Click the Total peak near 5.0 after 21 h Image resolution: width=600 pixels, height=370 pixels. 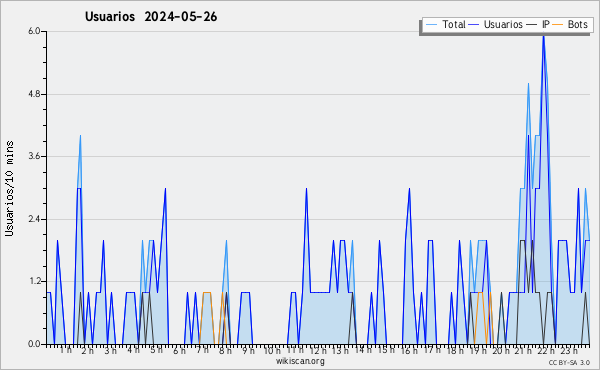528,85
